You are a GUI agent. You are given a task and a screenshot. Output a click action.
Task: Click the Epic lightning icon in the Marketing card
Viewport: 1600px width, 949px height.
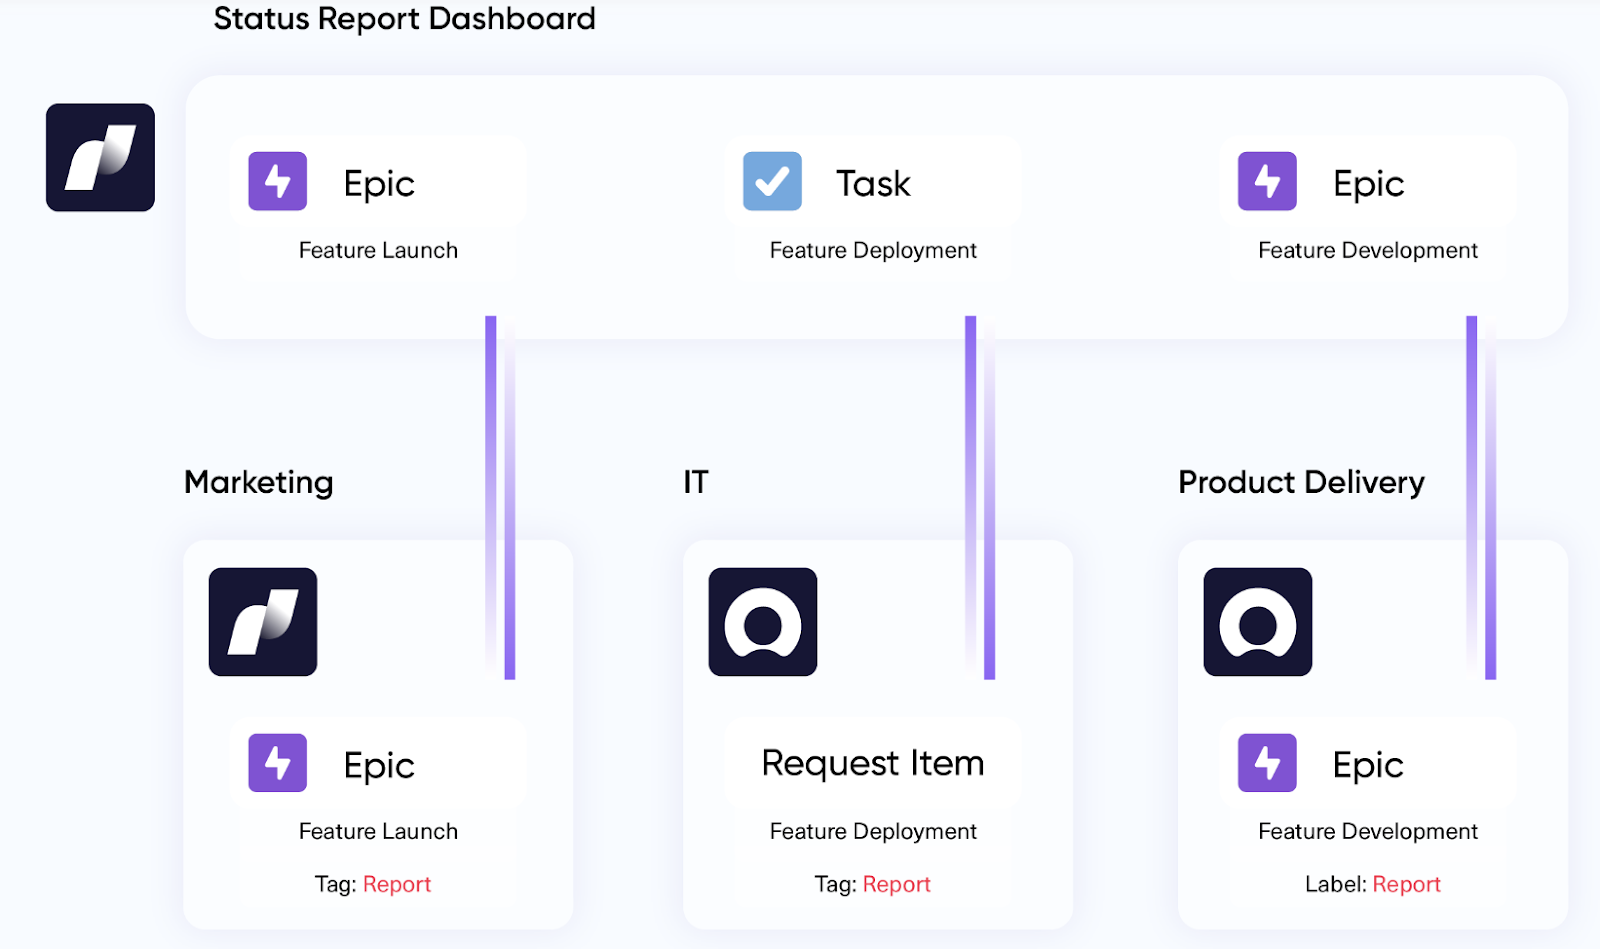[277, 763]
